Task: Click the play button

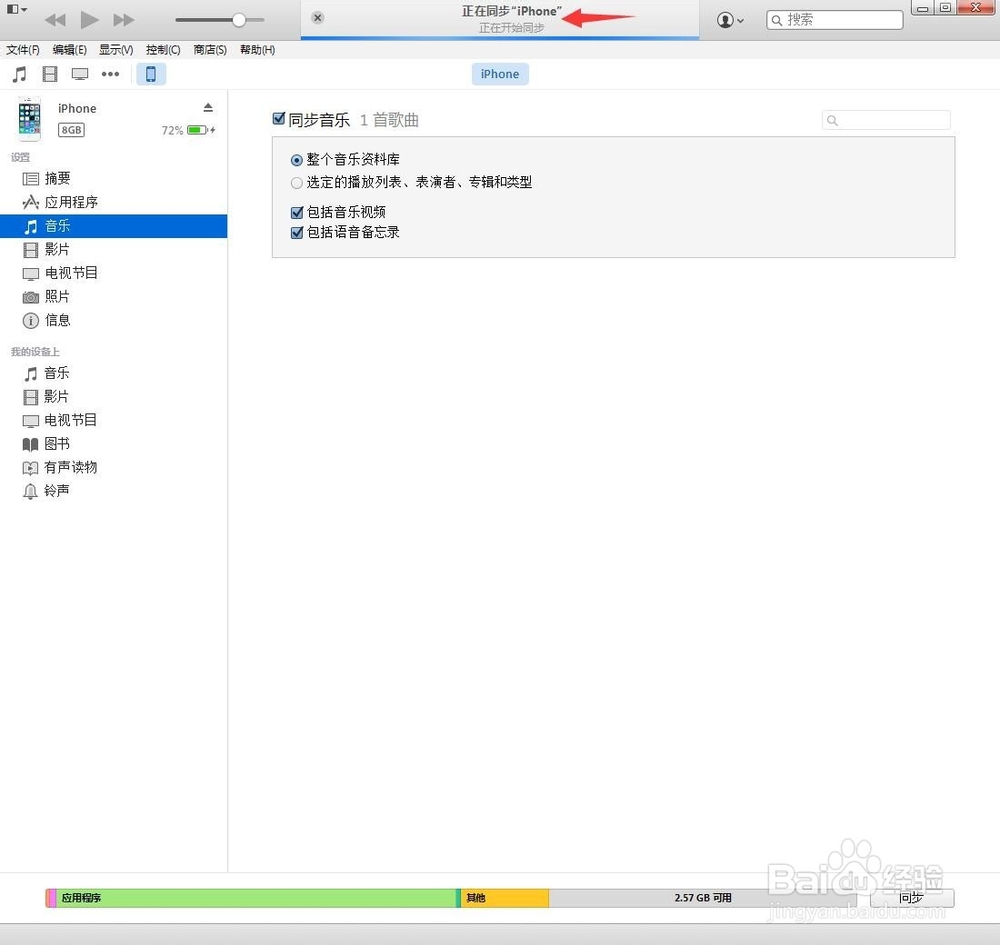Action: (x=89, y=20)
